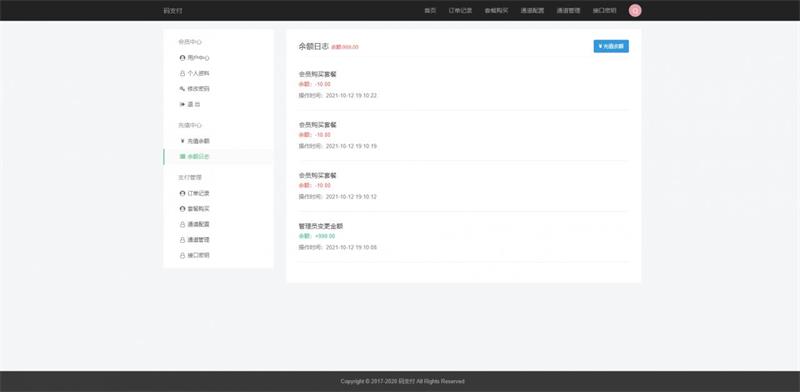Screen dimensions: 800x392
Task: Click the 会员购买套餐 title above timestamp 19:10:19
Action: tap(317, 125)
